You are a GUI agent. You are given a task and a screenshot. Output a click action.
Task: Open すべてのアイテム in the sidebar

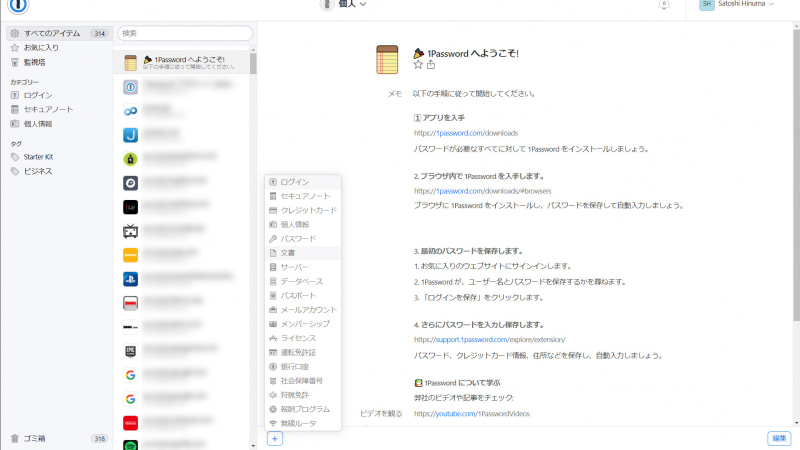click(58, 33)
